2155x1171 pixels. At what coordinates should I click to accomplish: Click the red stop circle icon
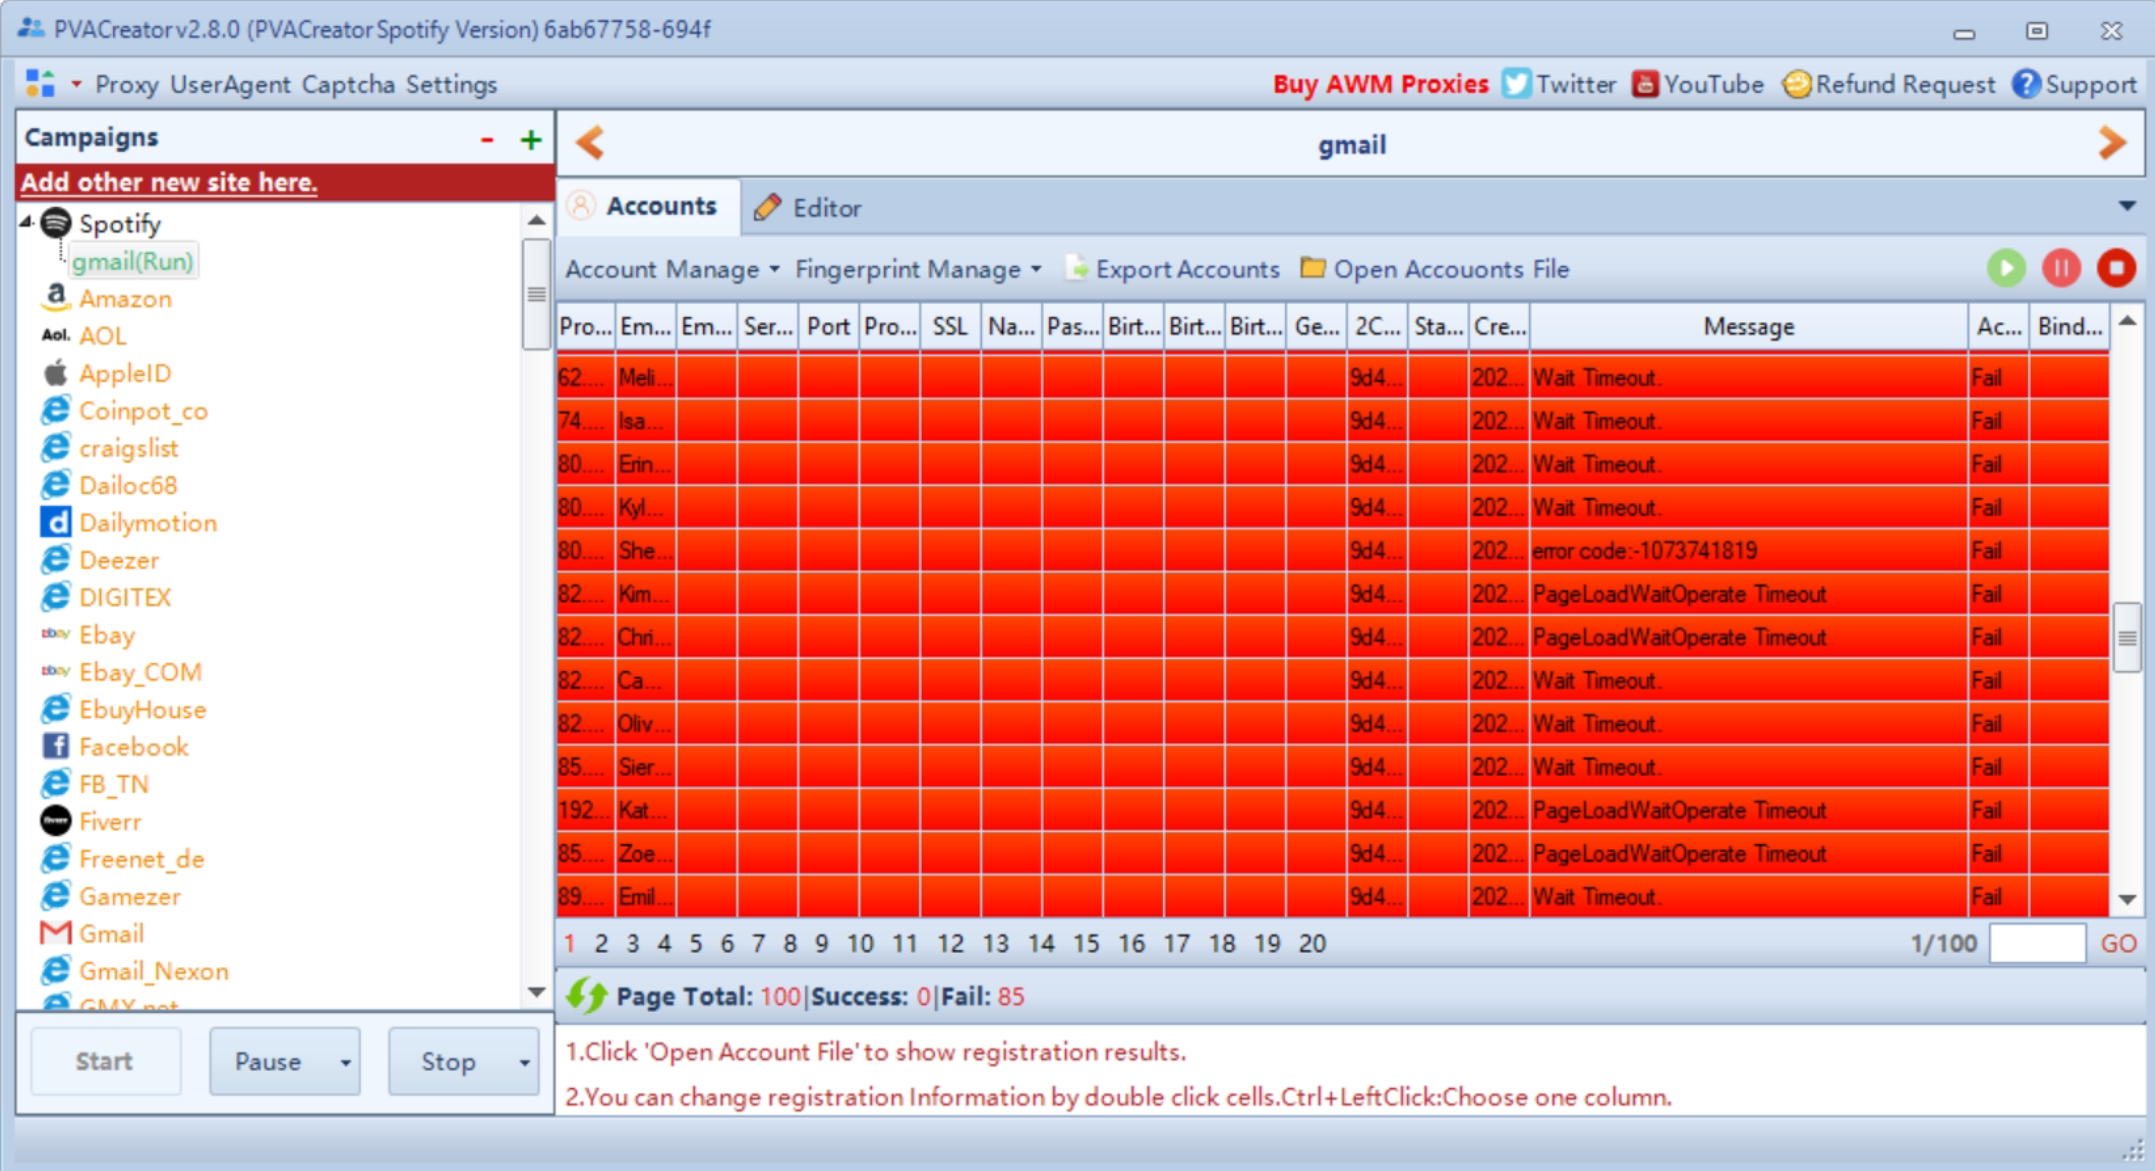(2116, 268)
